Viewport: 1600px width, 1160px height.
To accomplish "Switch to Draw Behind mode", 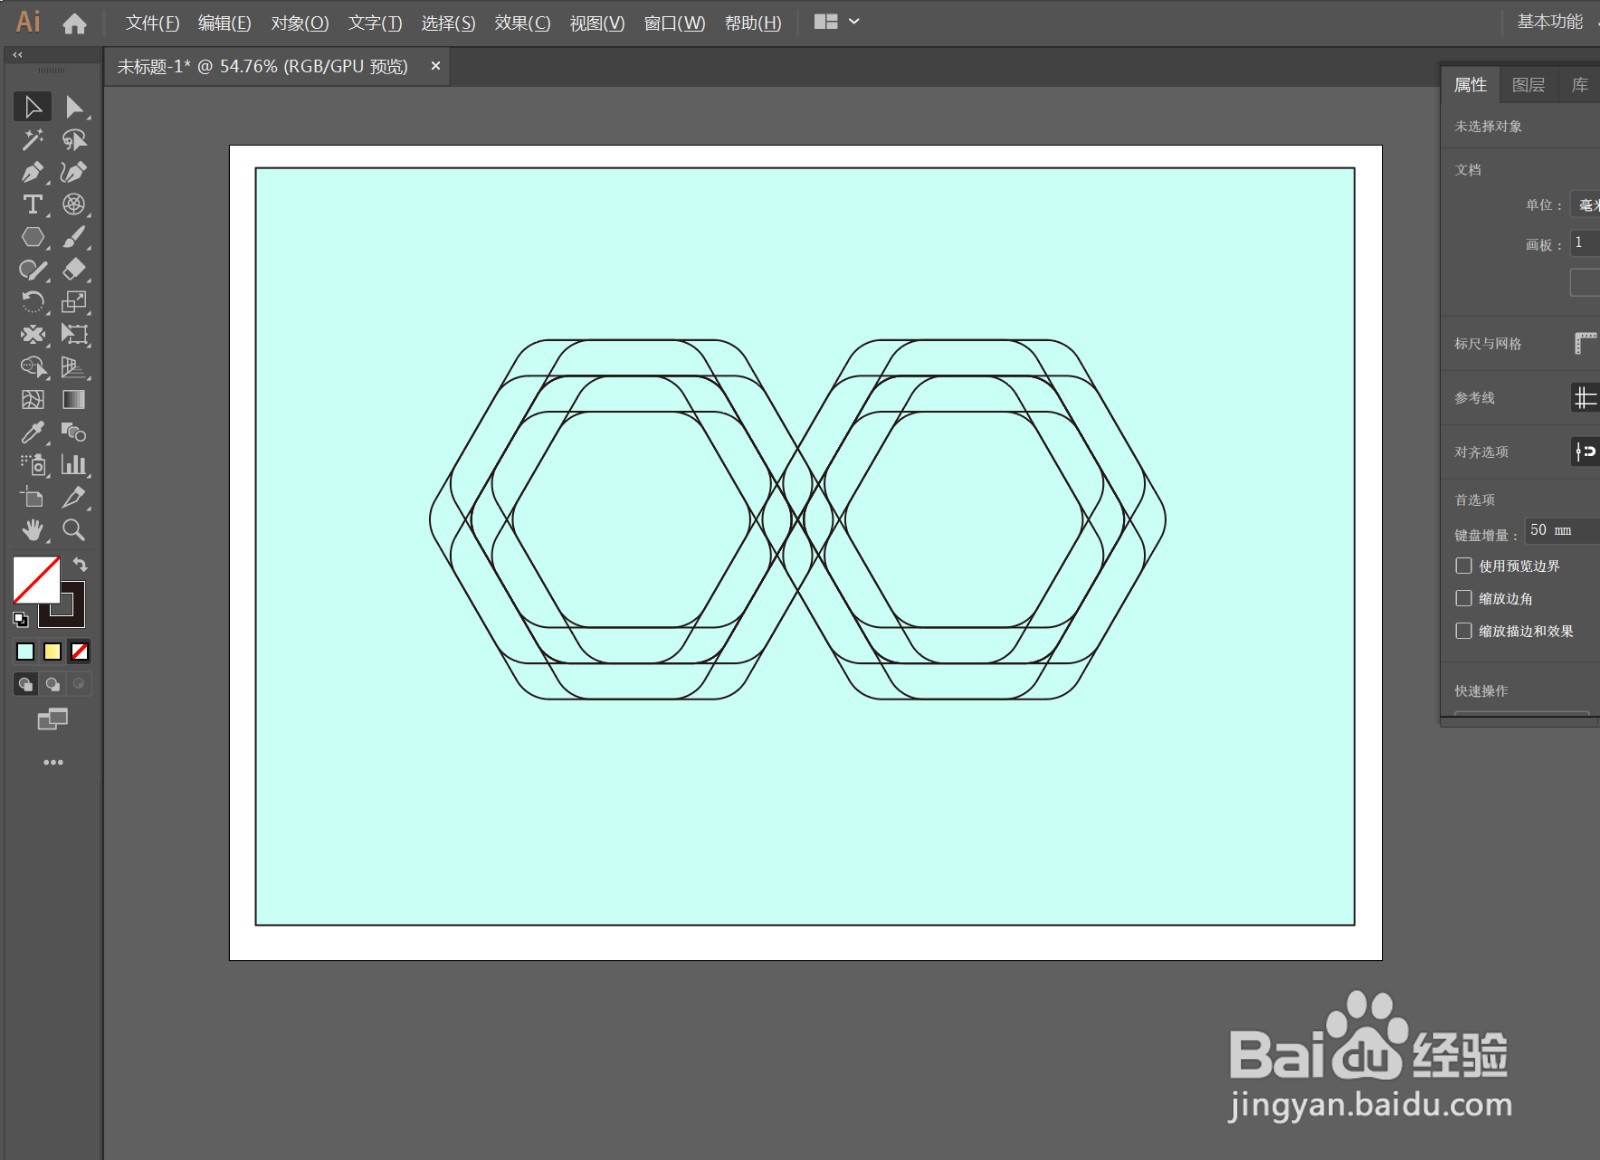I will [x=52, y=684].
